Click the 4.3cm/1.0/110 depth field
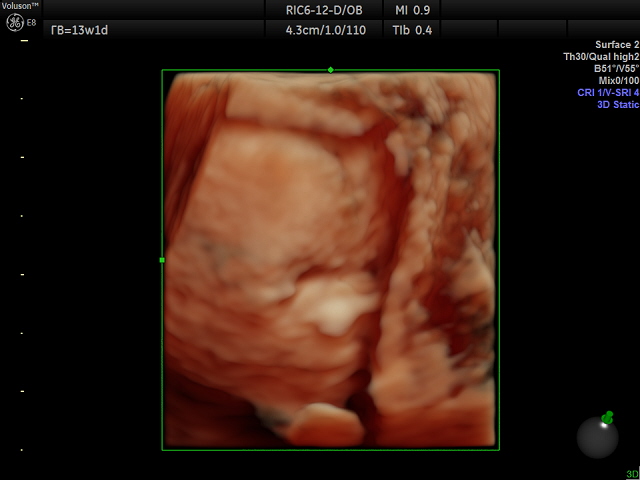 click(326, 30)
